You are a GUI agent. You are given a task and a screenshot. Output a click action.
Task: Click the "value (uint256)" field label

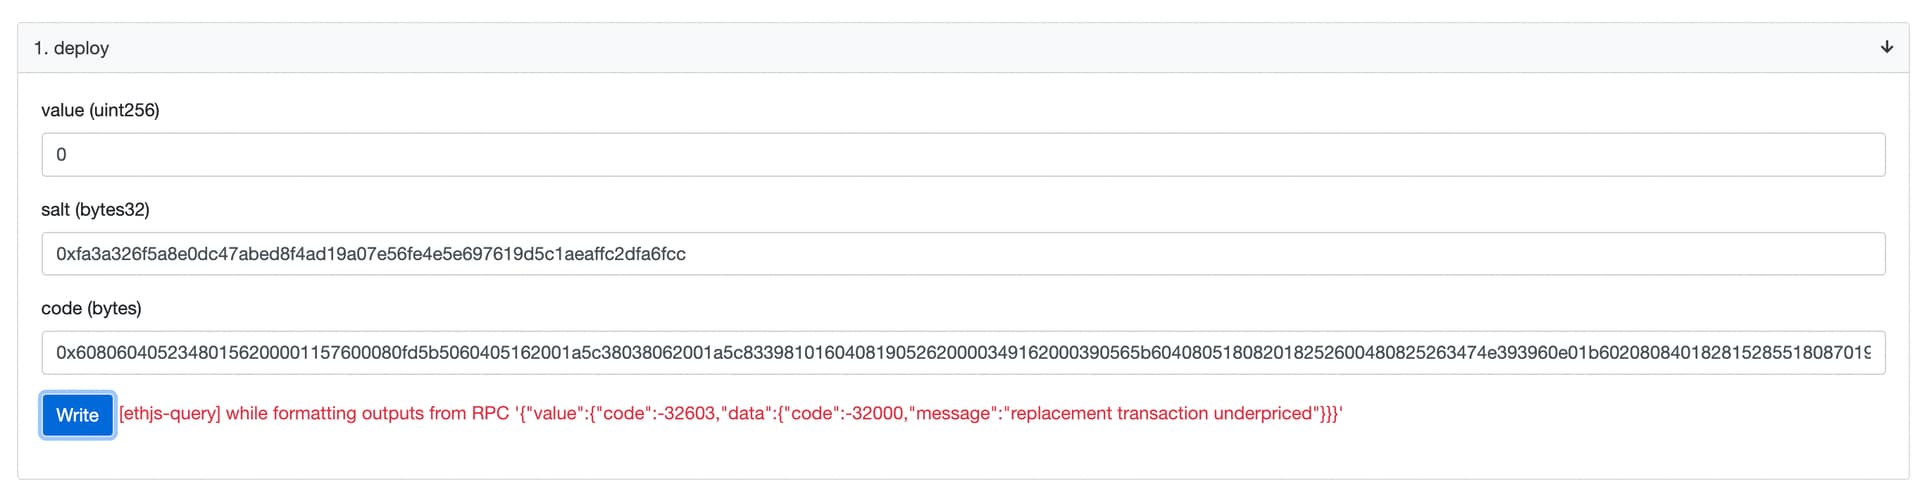pyautogui.click(x=100, y=110)
